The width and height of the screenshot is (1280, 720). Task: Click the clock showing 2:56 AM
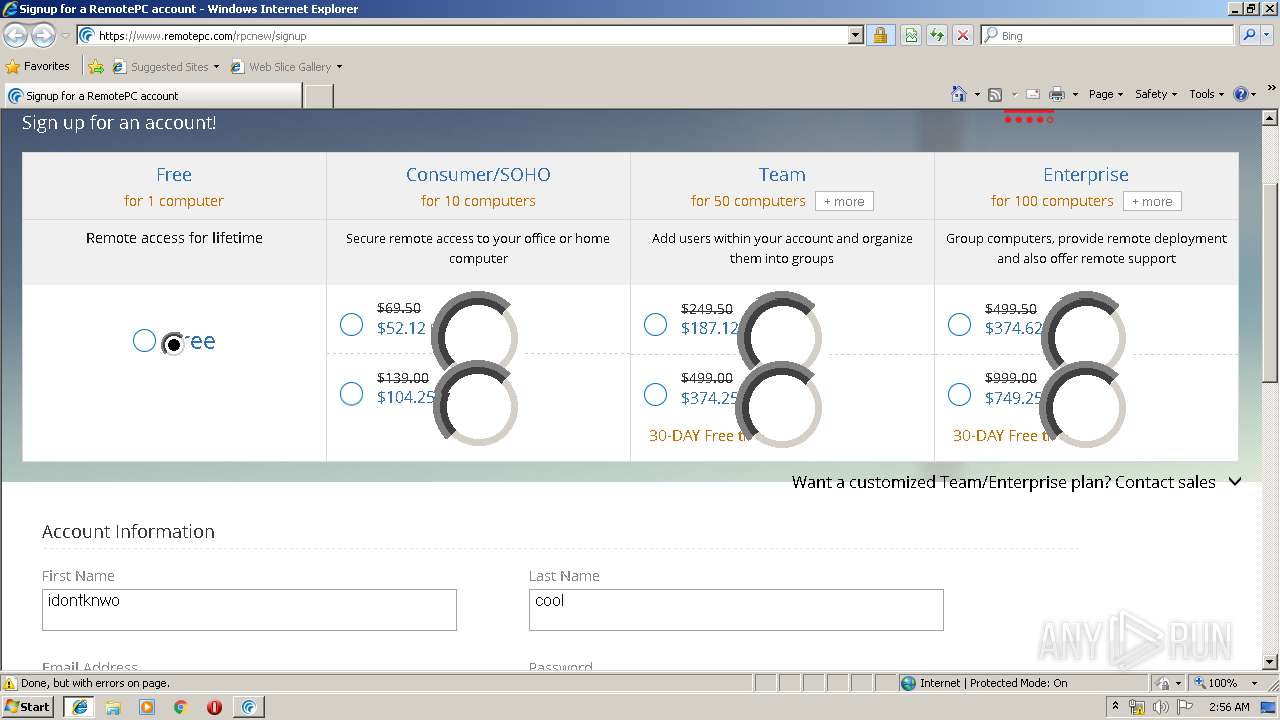pyautogui.click(x=1229, y=707)
